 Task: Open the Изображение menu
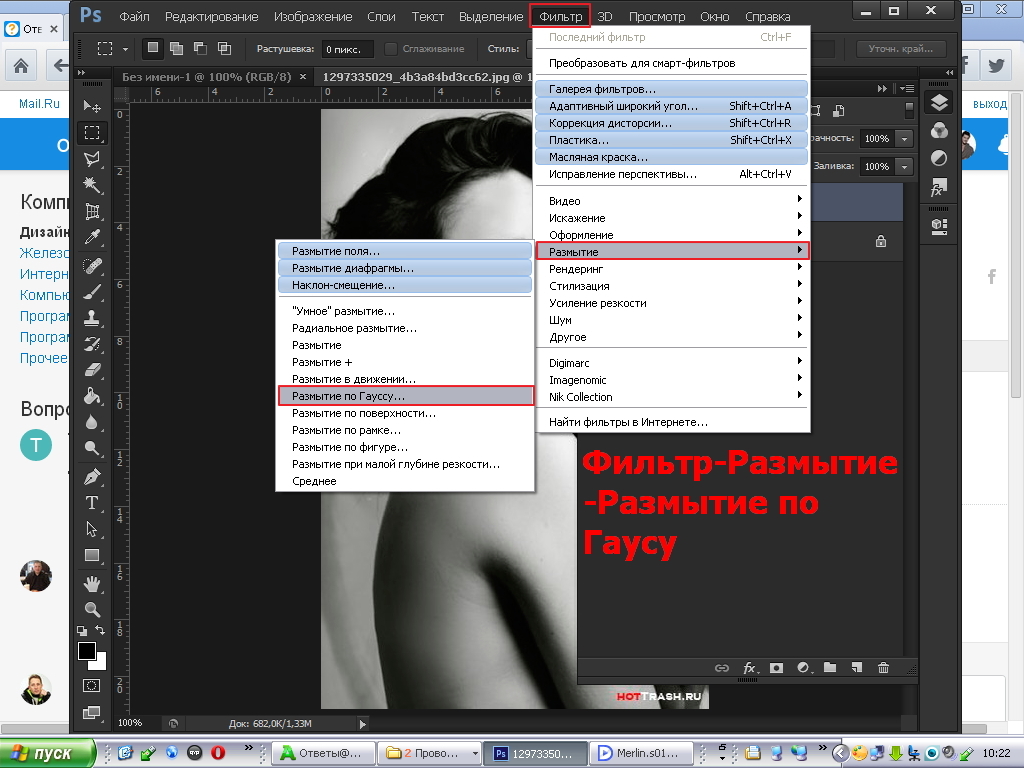[313, 16]
